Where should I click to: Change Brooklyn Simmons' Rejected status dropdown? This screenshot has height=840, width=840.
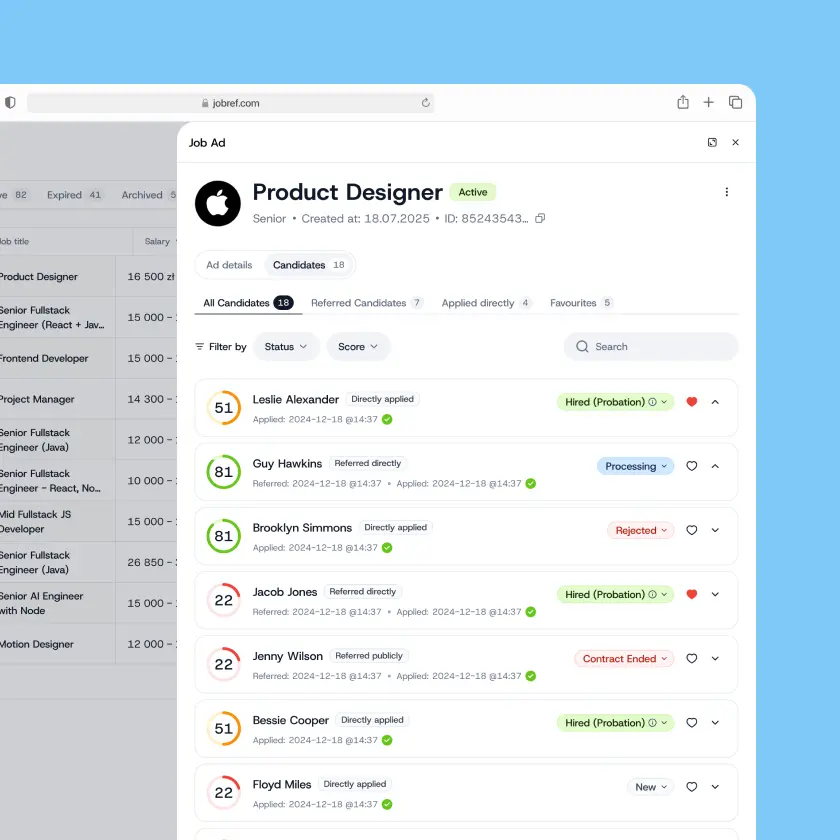tap(641, 531)
